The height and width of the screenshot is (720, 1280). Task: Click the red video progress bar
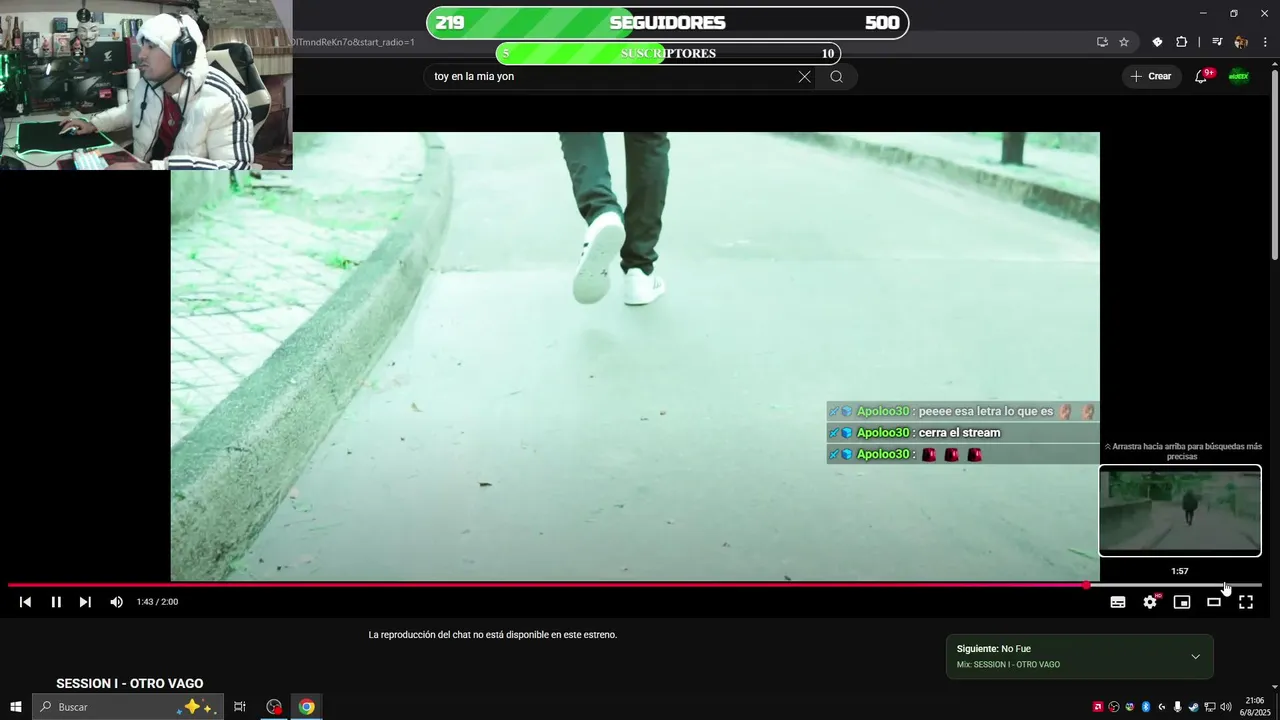point(547,585)
